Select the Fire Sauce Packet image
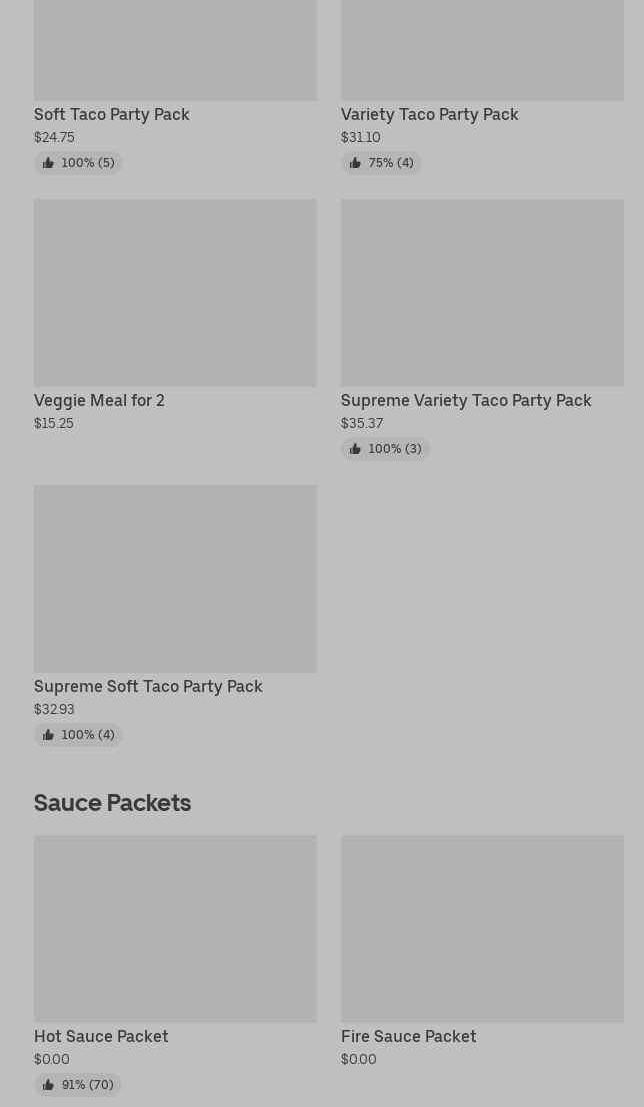Screen dimensions: 644x1107 (482, 928)
